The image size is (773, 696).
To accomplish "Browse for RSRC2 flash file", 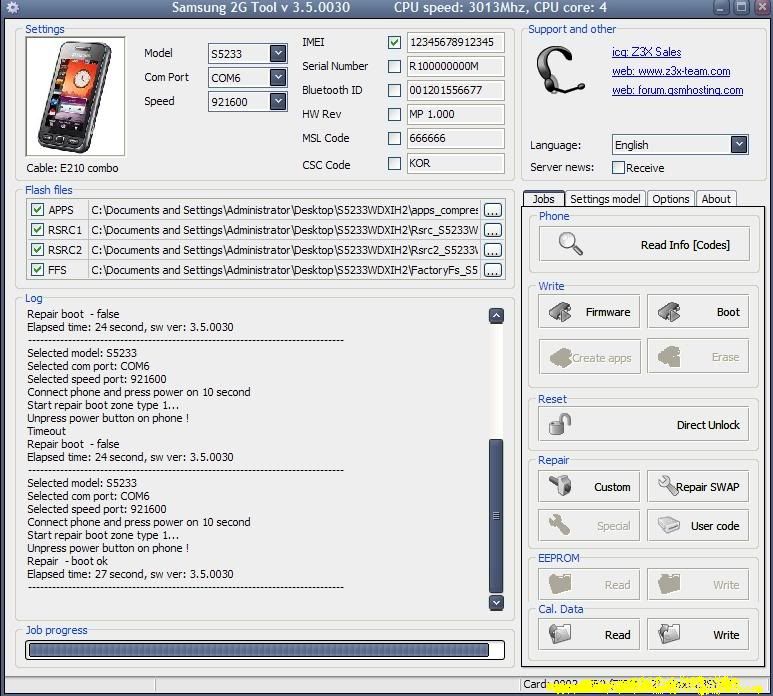I will [x=492, y=250].
